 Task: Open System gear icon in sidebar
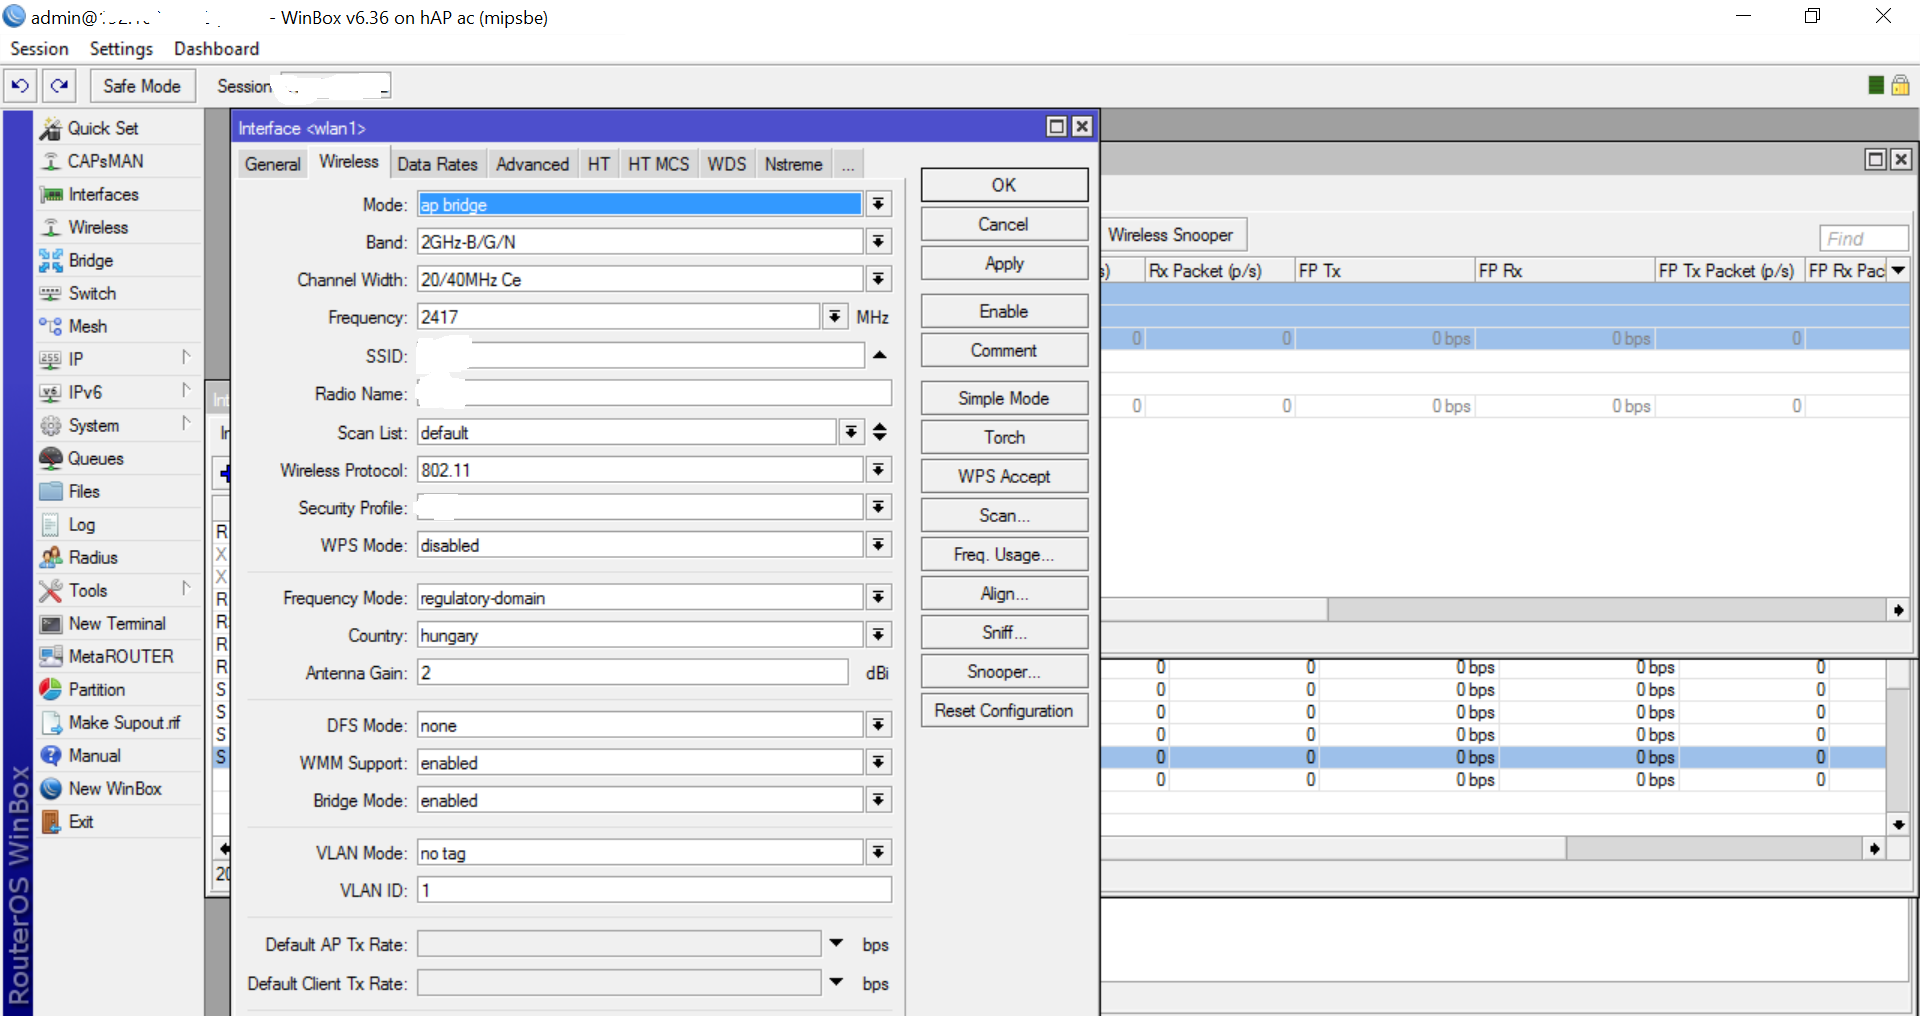click(x=51, y=425)
